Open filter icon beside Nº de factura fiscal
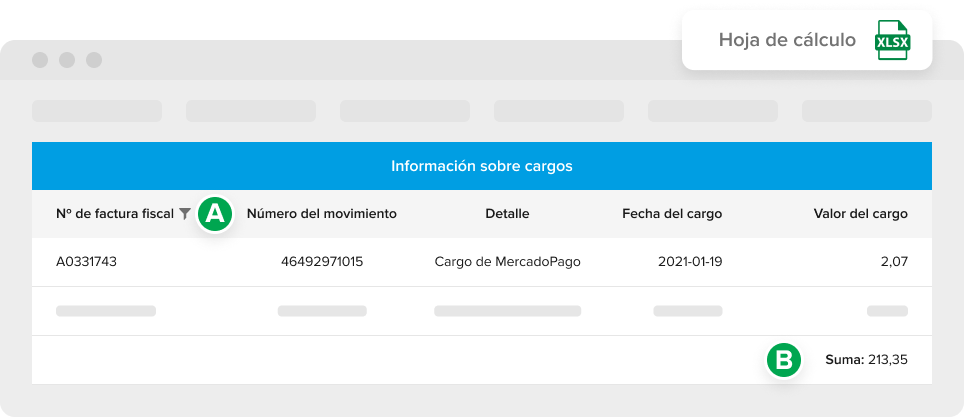 click(185, 214)
